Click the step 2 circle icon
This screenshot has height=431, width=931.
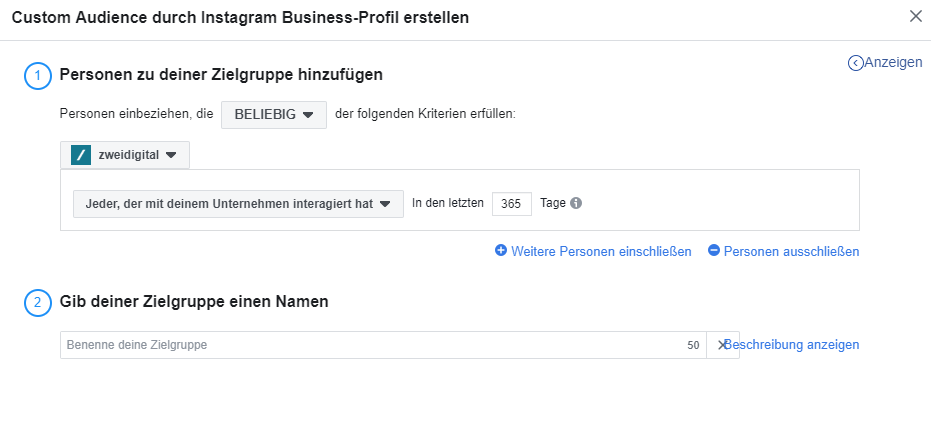click(x=37, y=303)
